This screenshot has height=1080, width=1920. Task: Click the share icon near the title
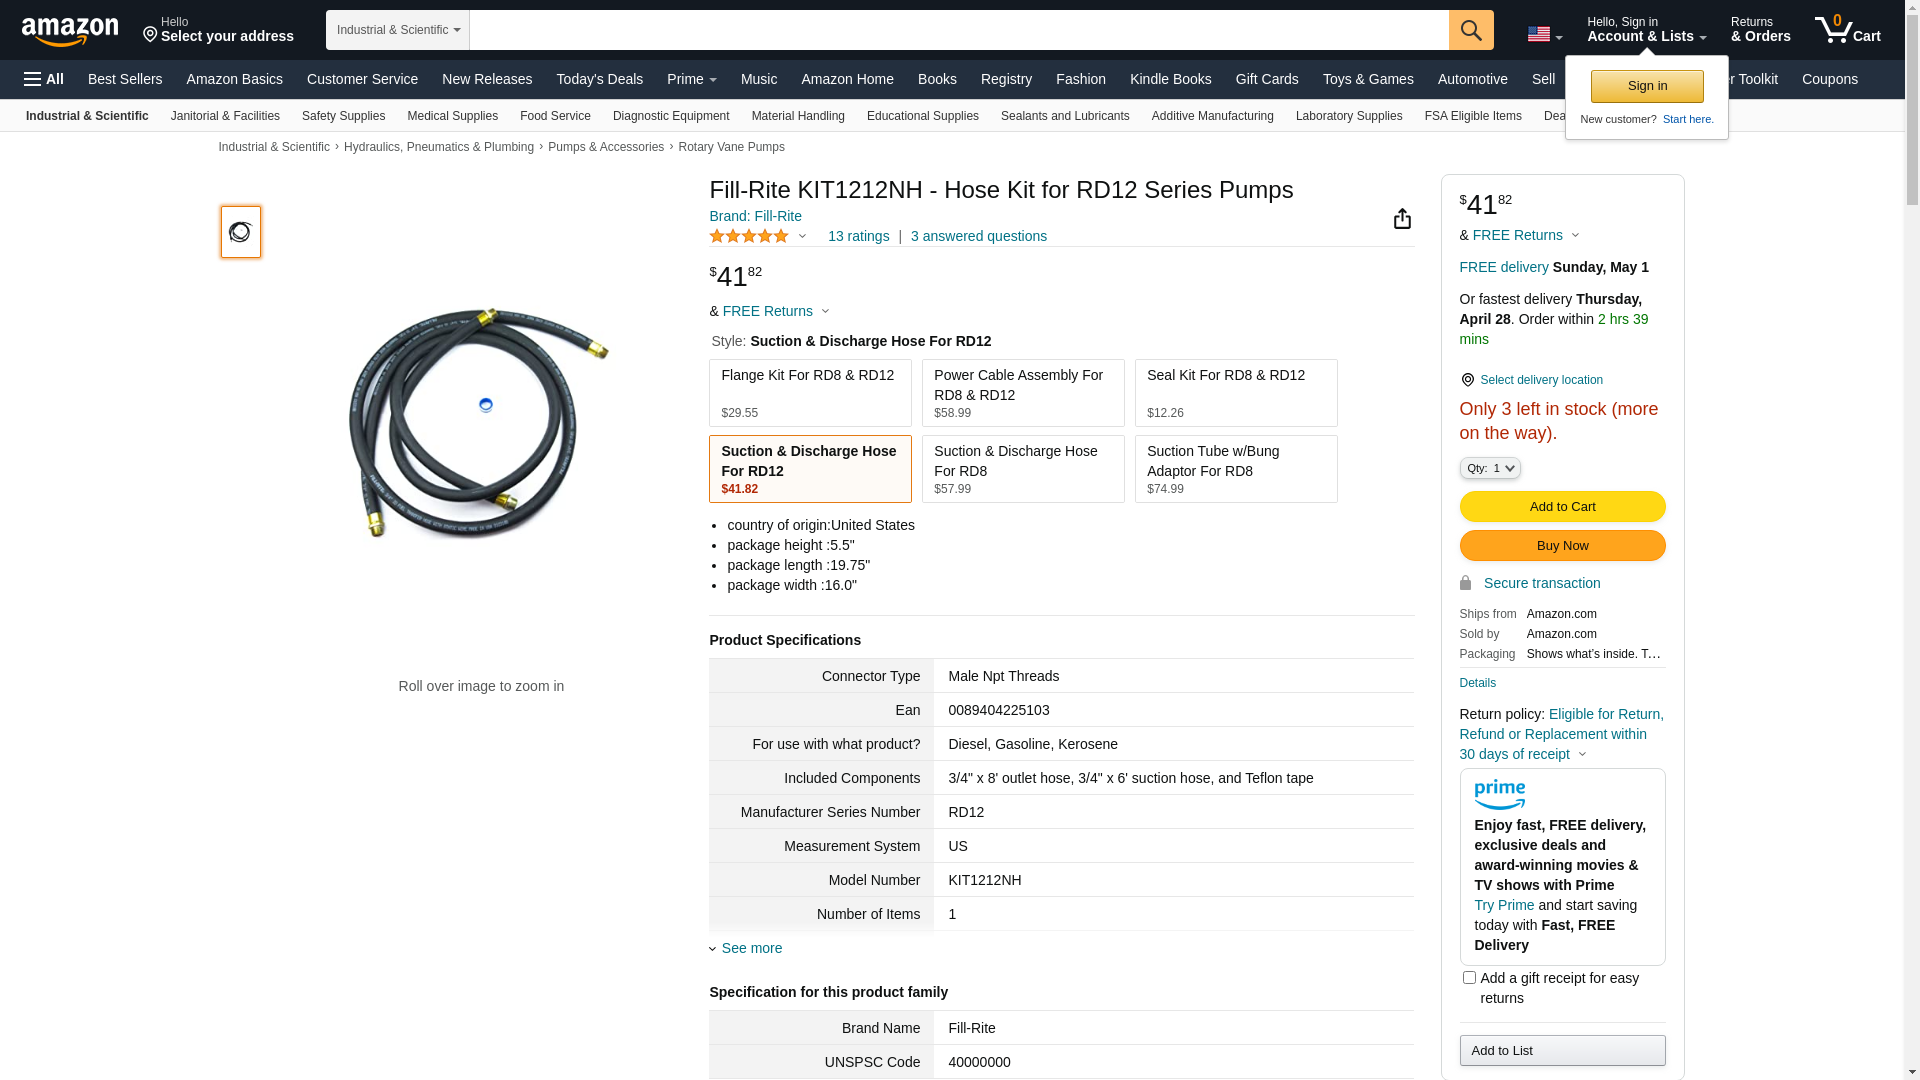click(1402, 219)
